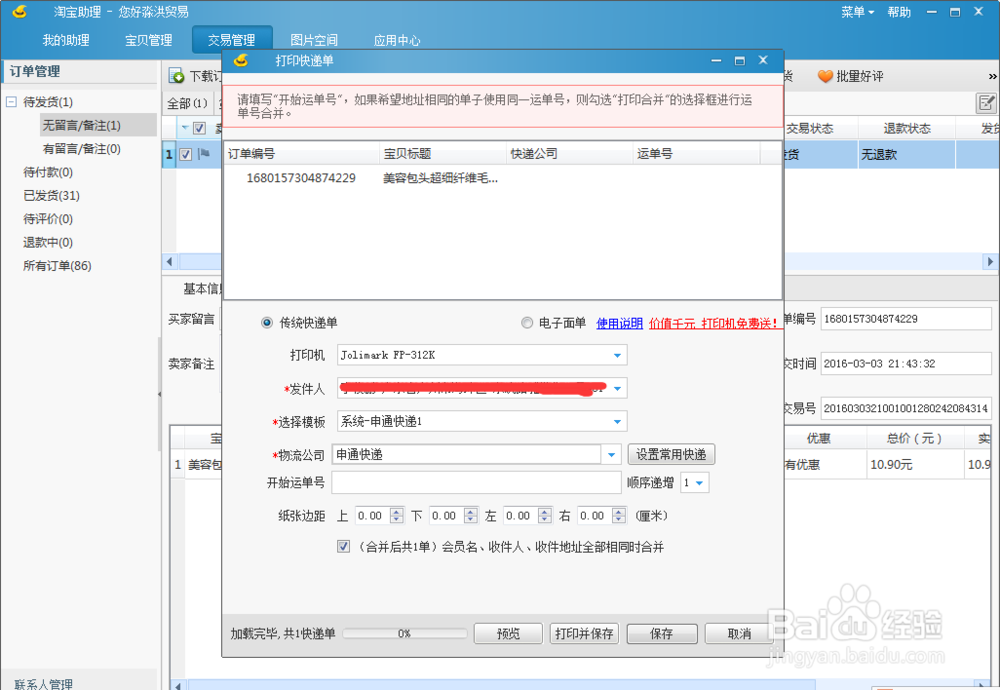Open the 图片空间 tab
The height and width of the screenshot is (690, 1000).
point(314,40)
